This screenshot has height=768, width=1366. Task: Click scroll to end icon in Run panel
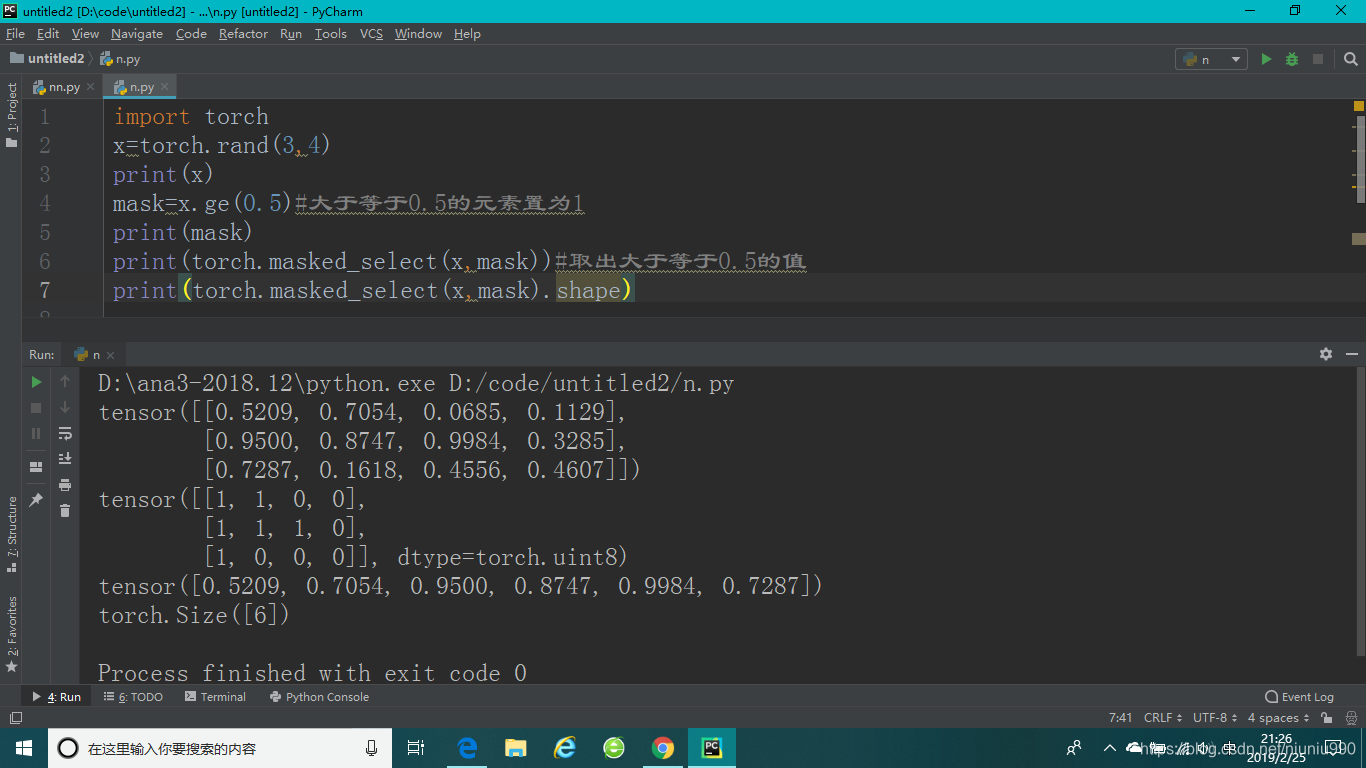[x=65, y=459]
